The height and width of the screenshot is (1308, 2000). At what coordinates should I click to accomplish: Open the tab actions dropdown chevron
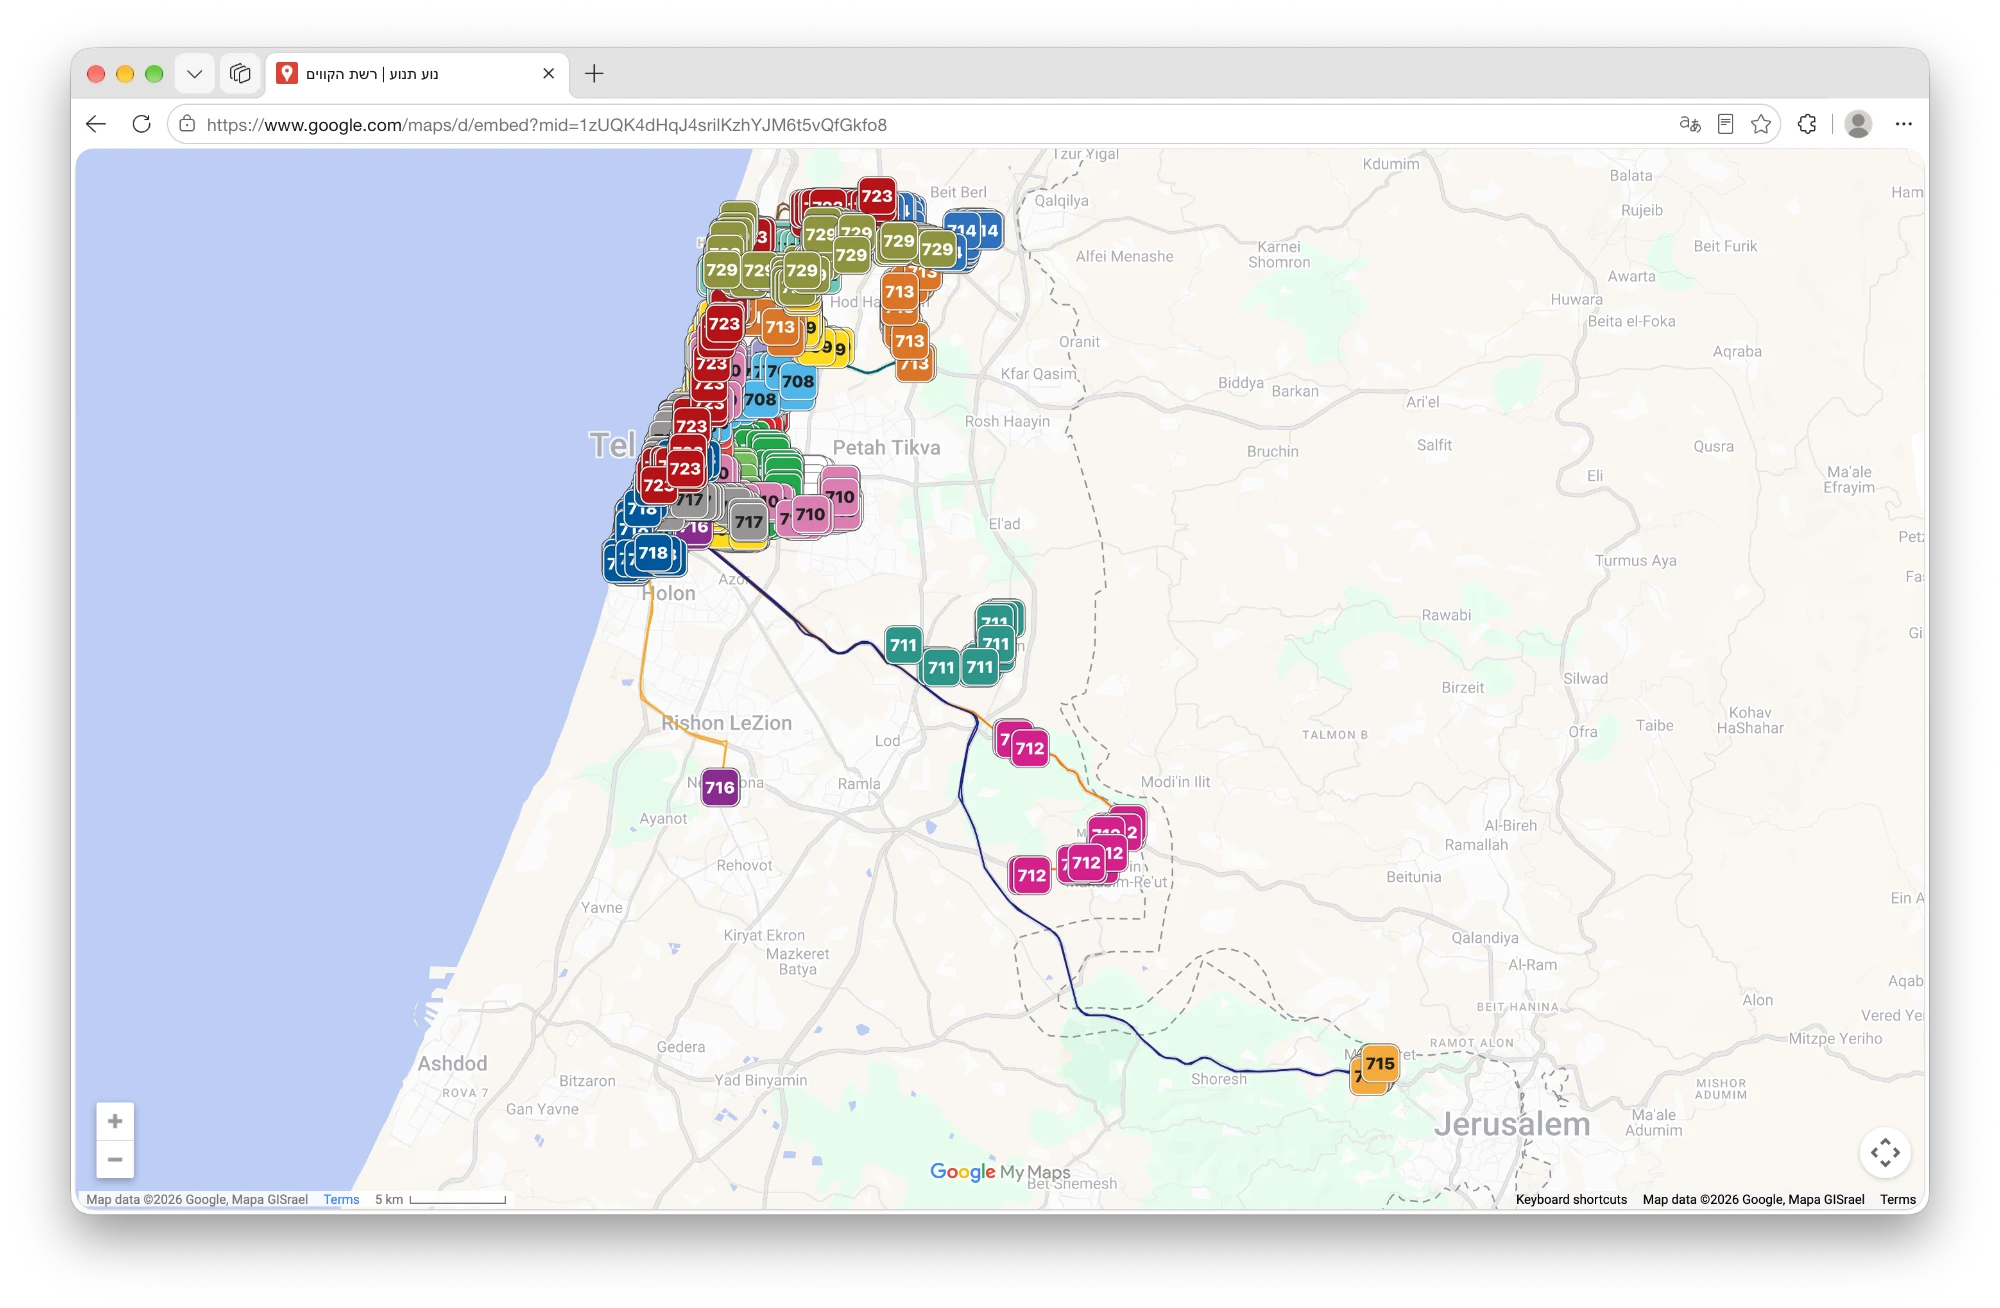pos(194,74)
